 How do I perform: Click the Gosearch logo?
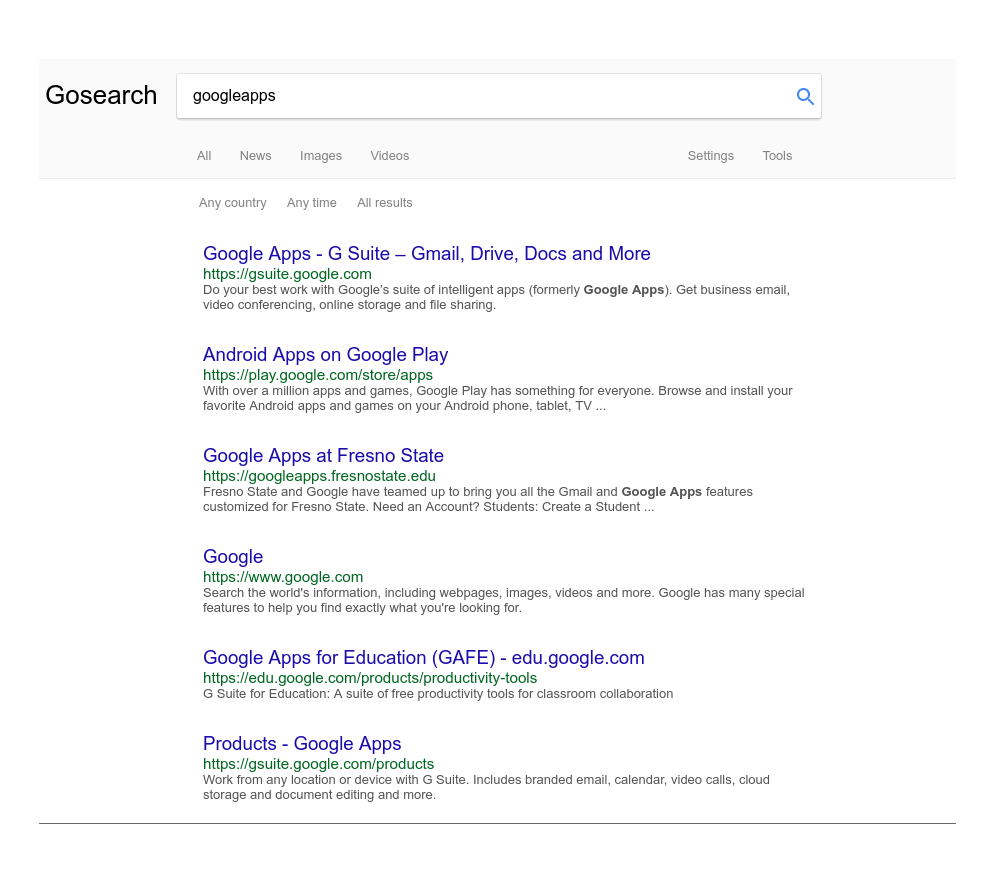(101, 95)
